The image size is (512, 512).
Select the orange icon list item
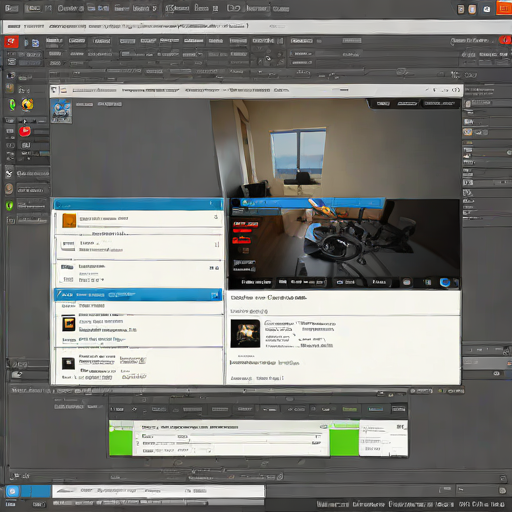[x=138, y=220]
